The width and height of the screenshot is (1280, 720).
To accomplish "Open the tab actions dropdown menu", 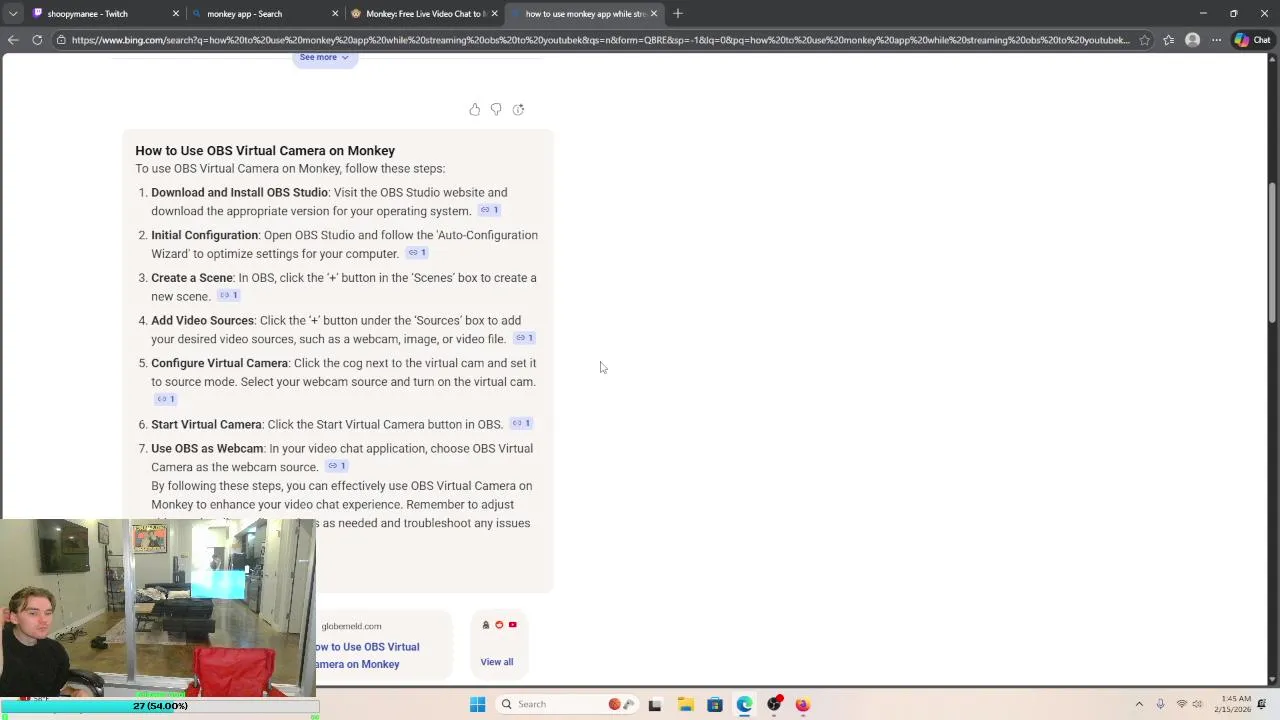I will 12,14.
